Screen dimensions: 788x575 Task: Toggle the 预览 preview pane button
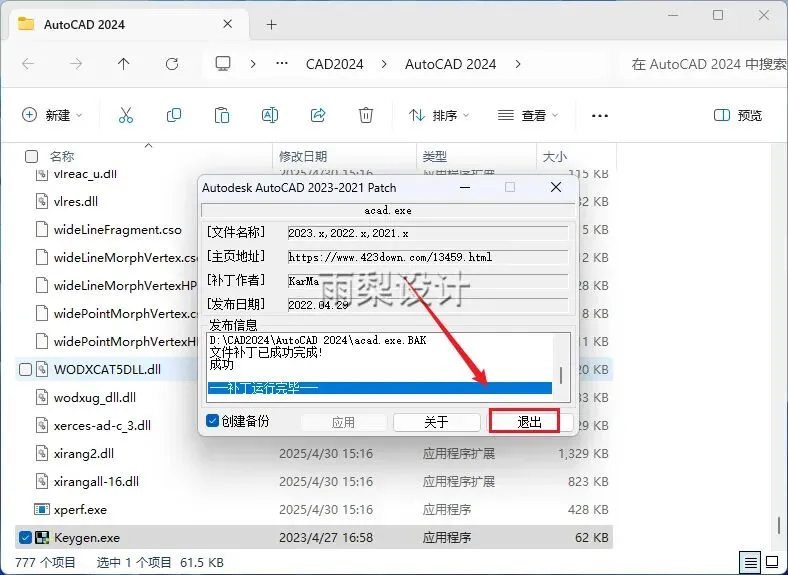point(738,115)
